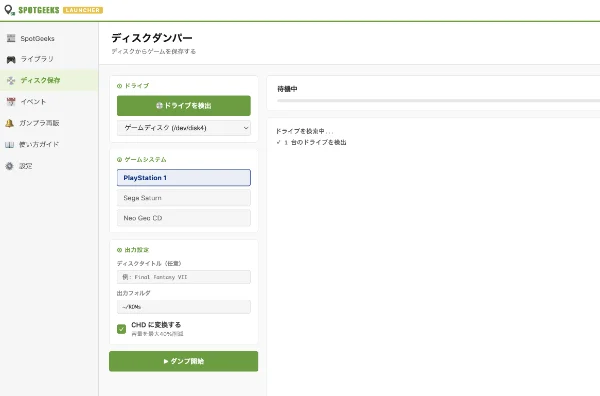Open the 設定 sidebar page
Viewport: 600px width, 396px height.
pyautogui.click(x=49, y=166)
